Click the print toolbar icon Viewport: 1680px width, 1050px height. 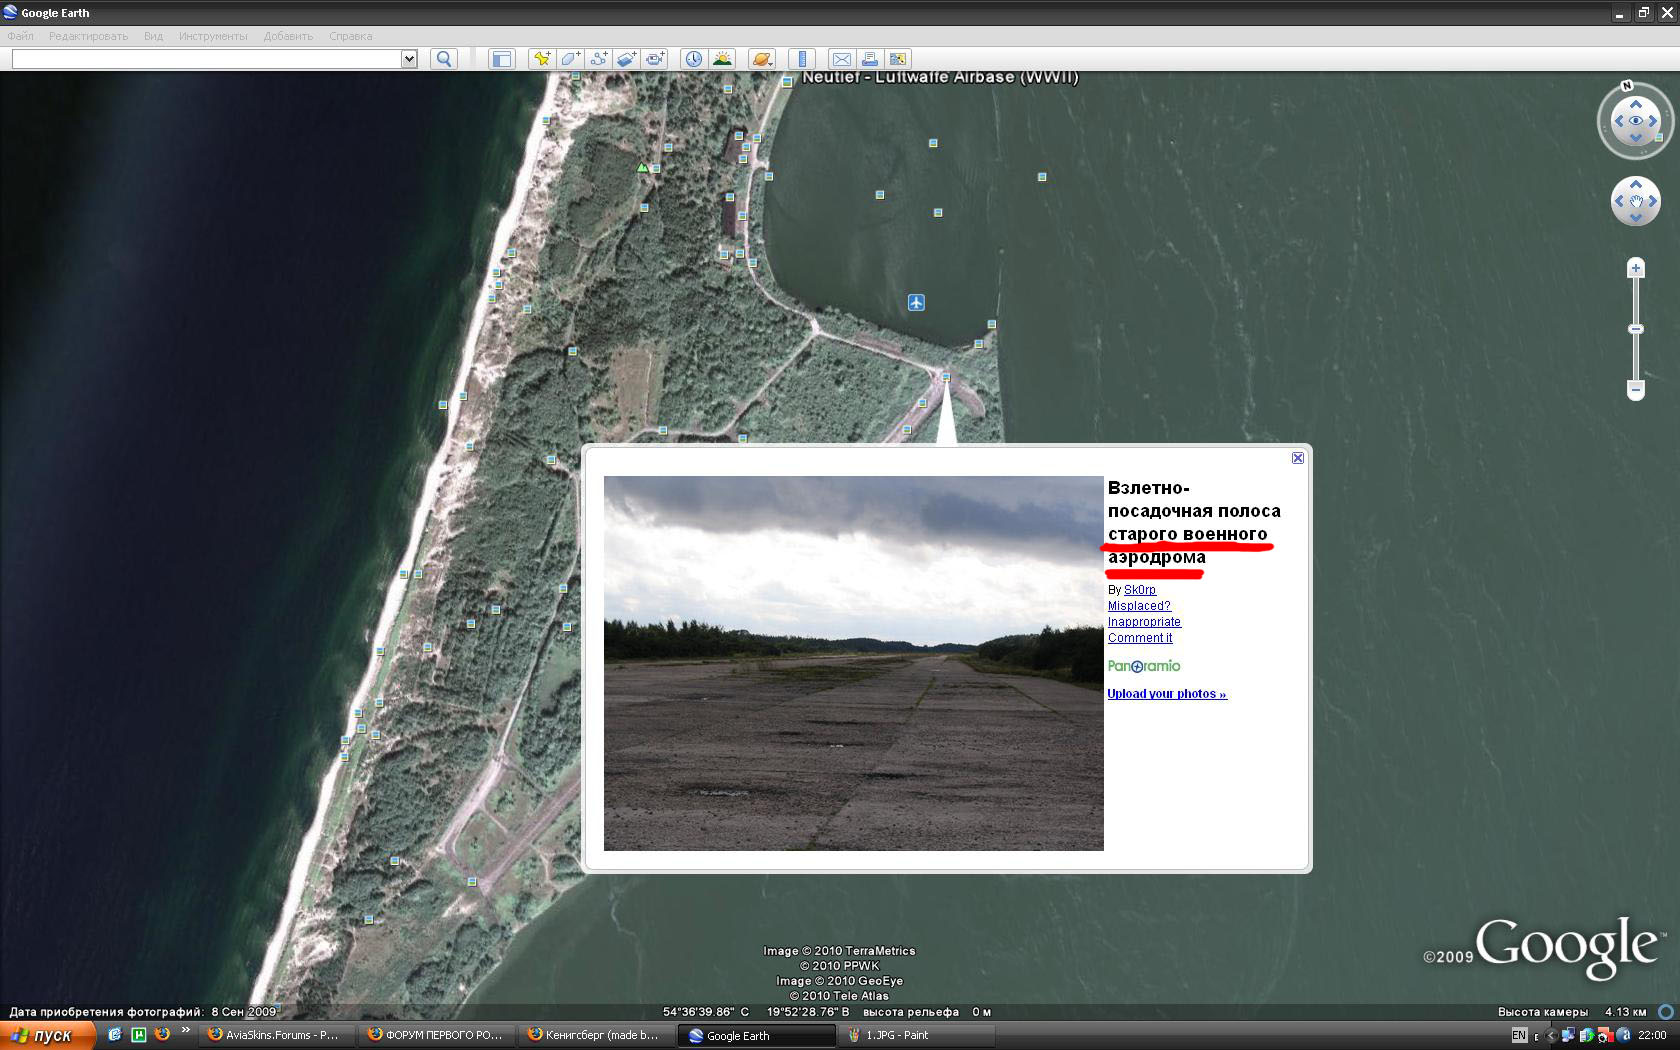pos(870,59)
